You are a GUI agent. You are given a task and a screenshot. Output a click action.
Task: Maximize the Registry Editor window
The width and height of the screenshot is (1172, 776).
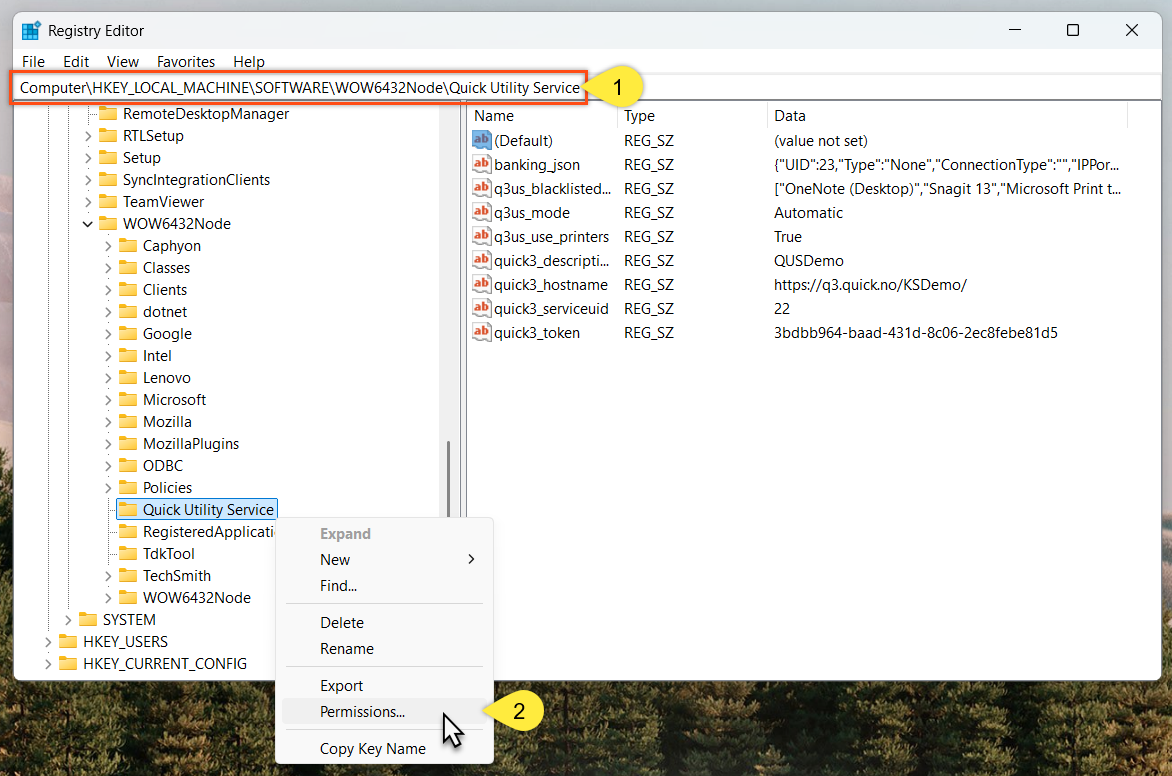point(1073,30)
